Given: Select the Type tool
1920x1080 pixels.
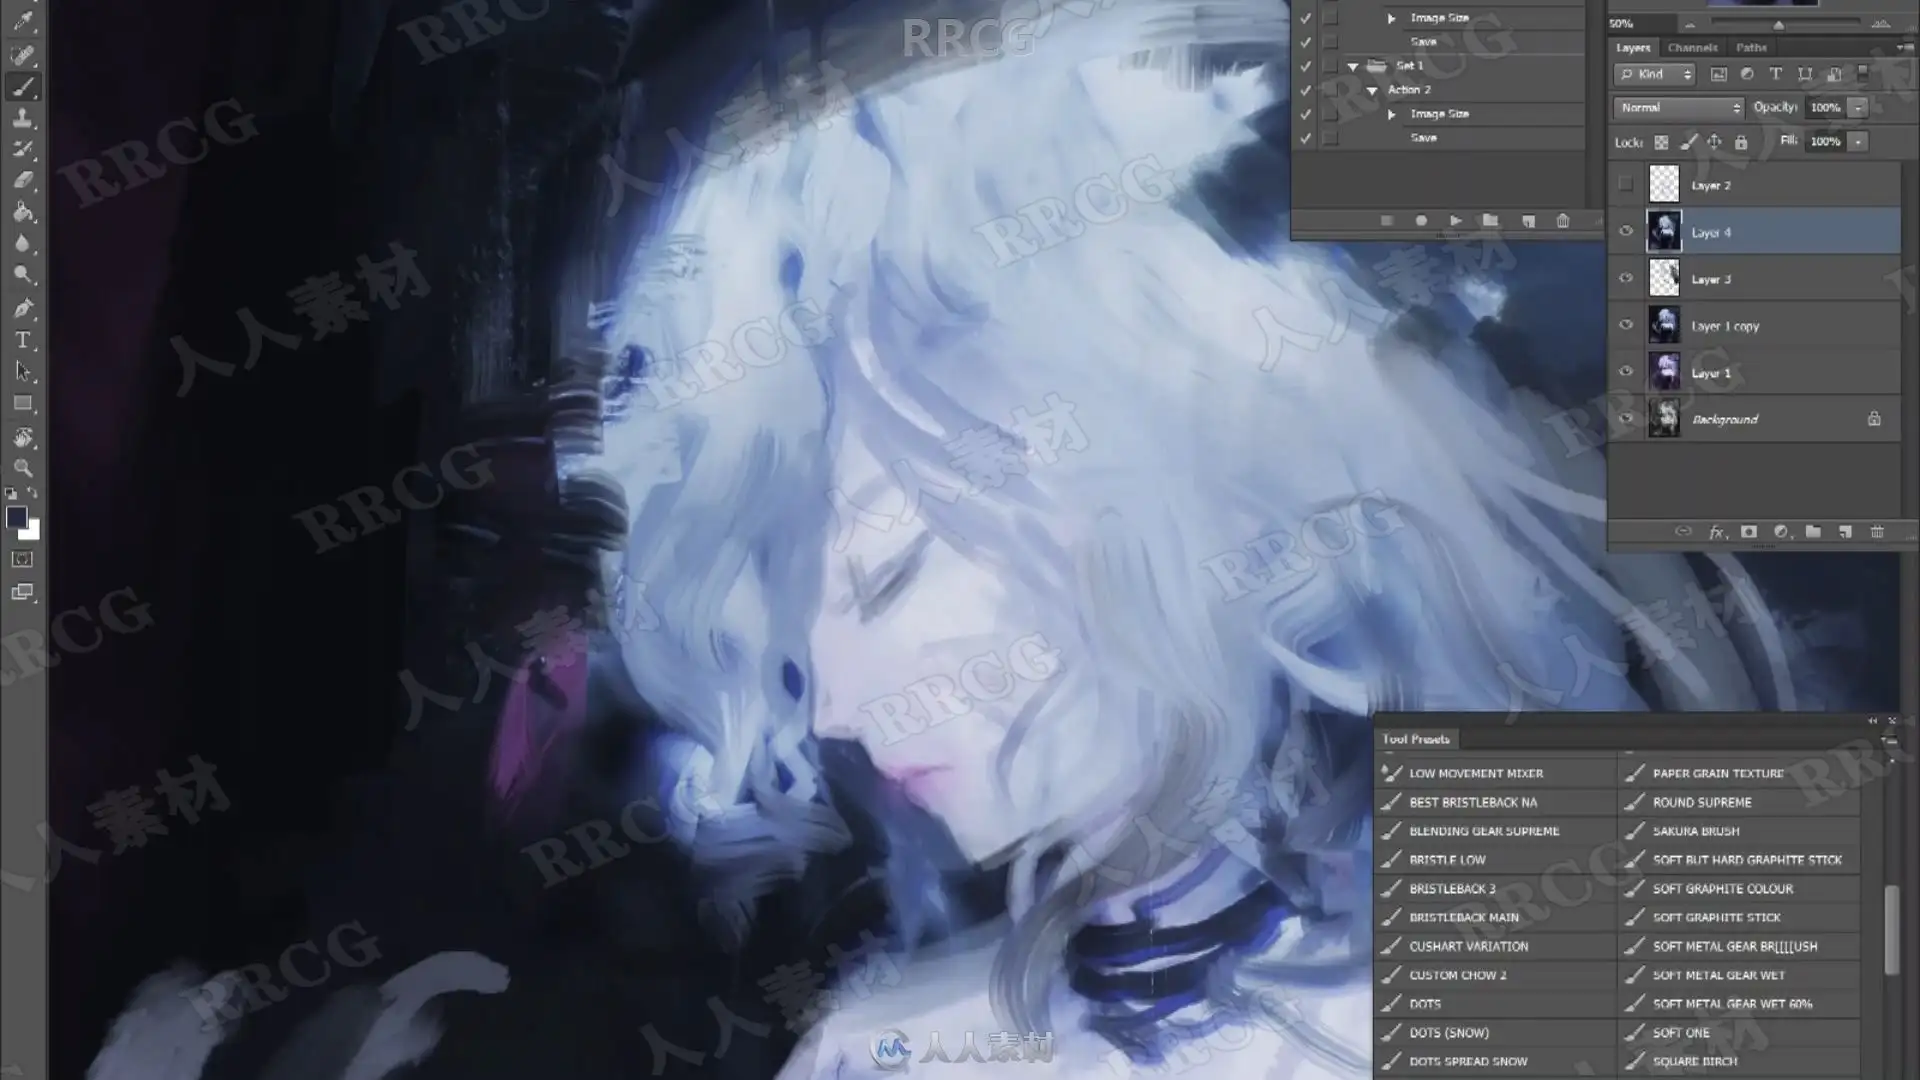Looking at the screenshot, I should pos(23,340).
